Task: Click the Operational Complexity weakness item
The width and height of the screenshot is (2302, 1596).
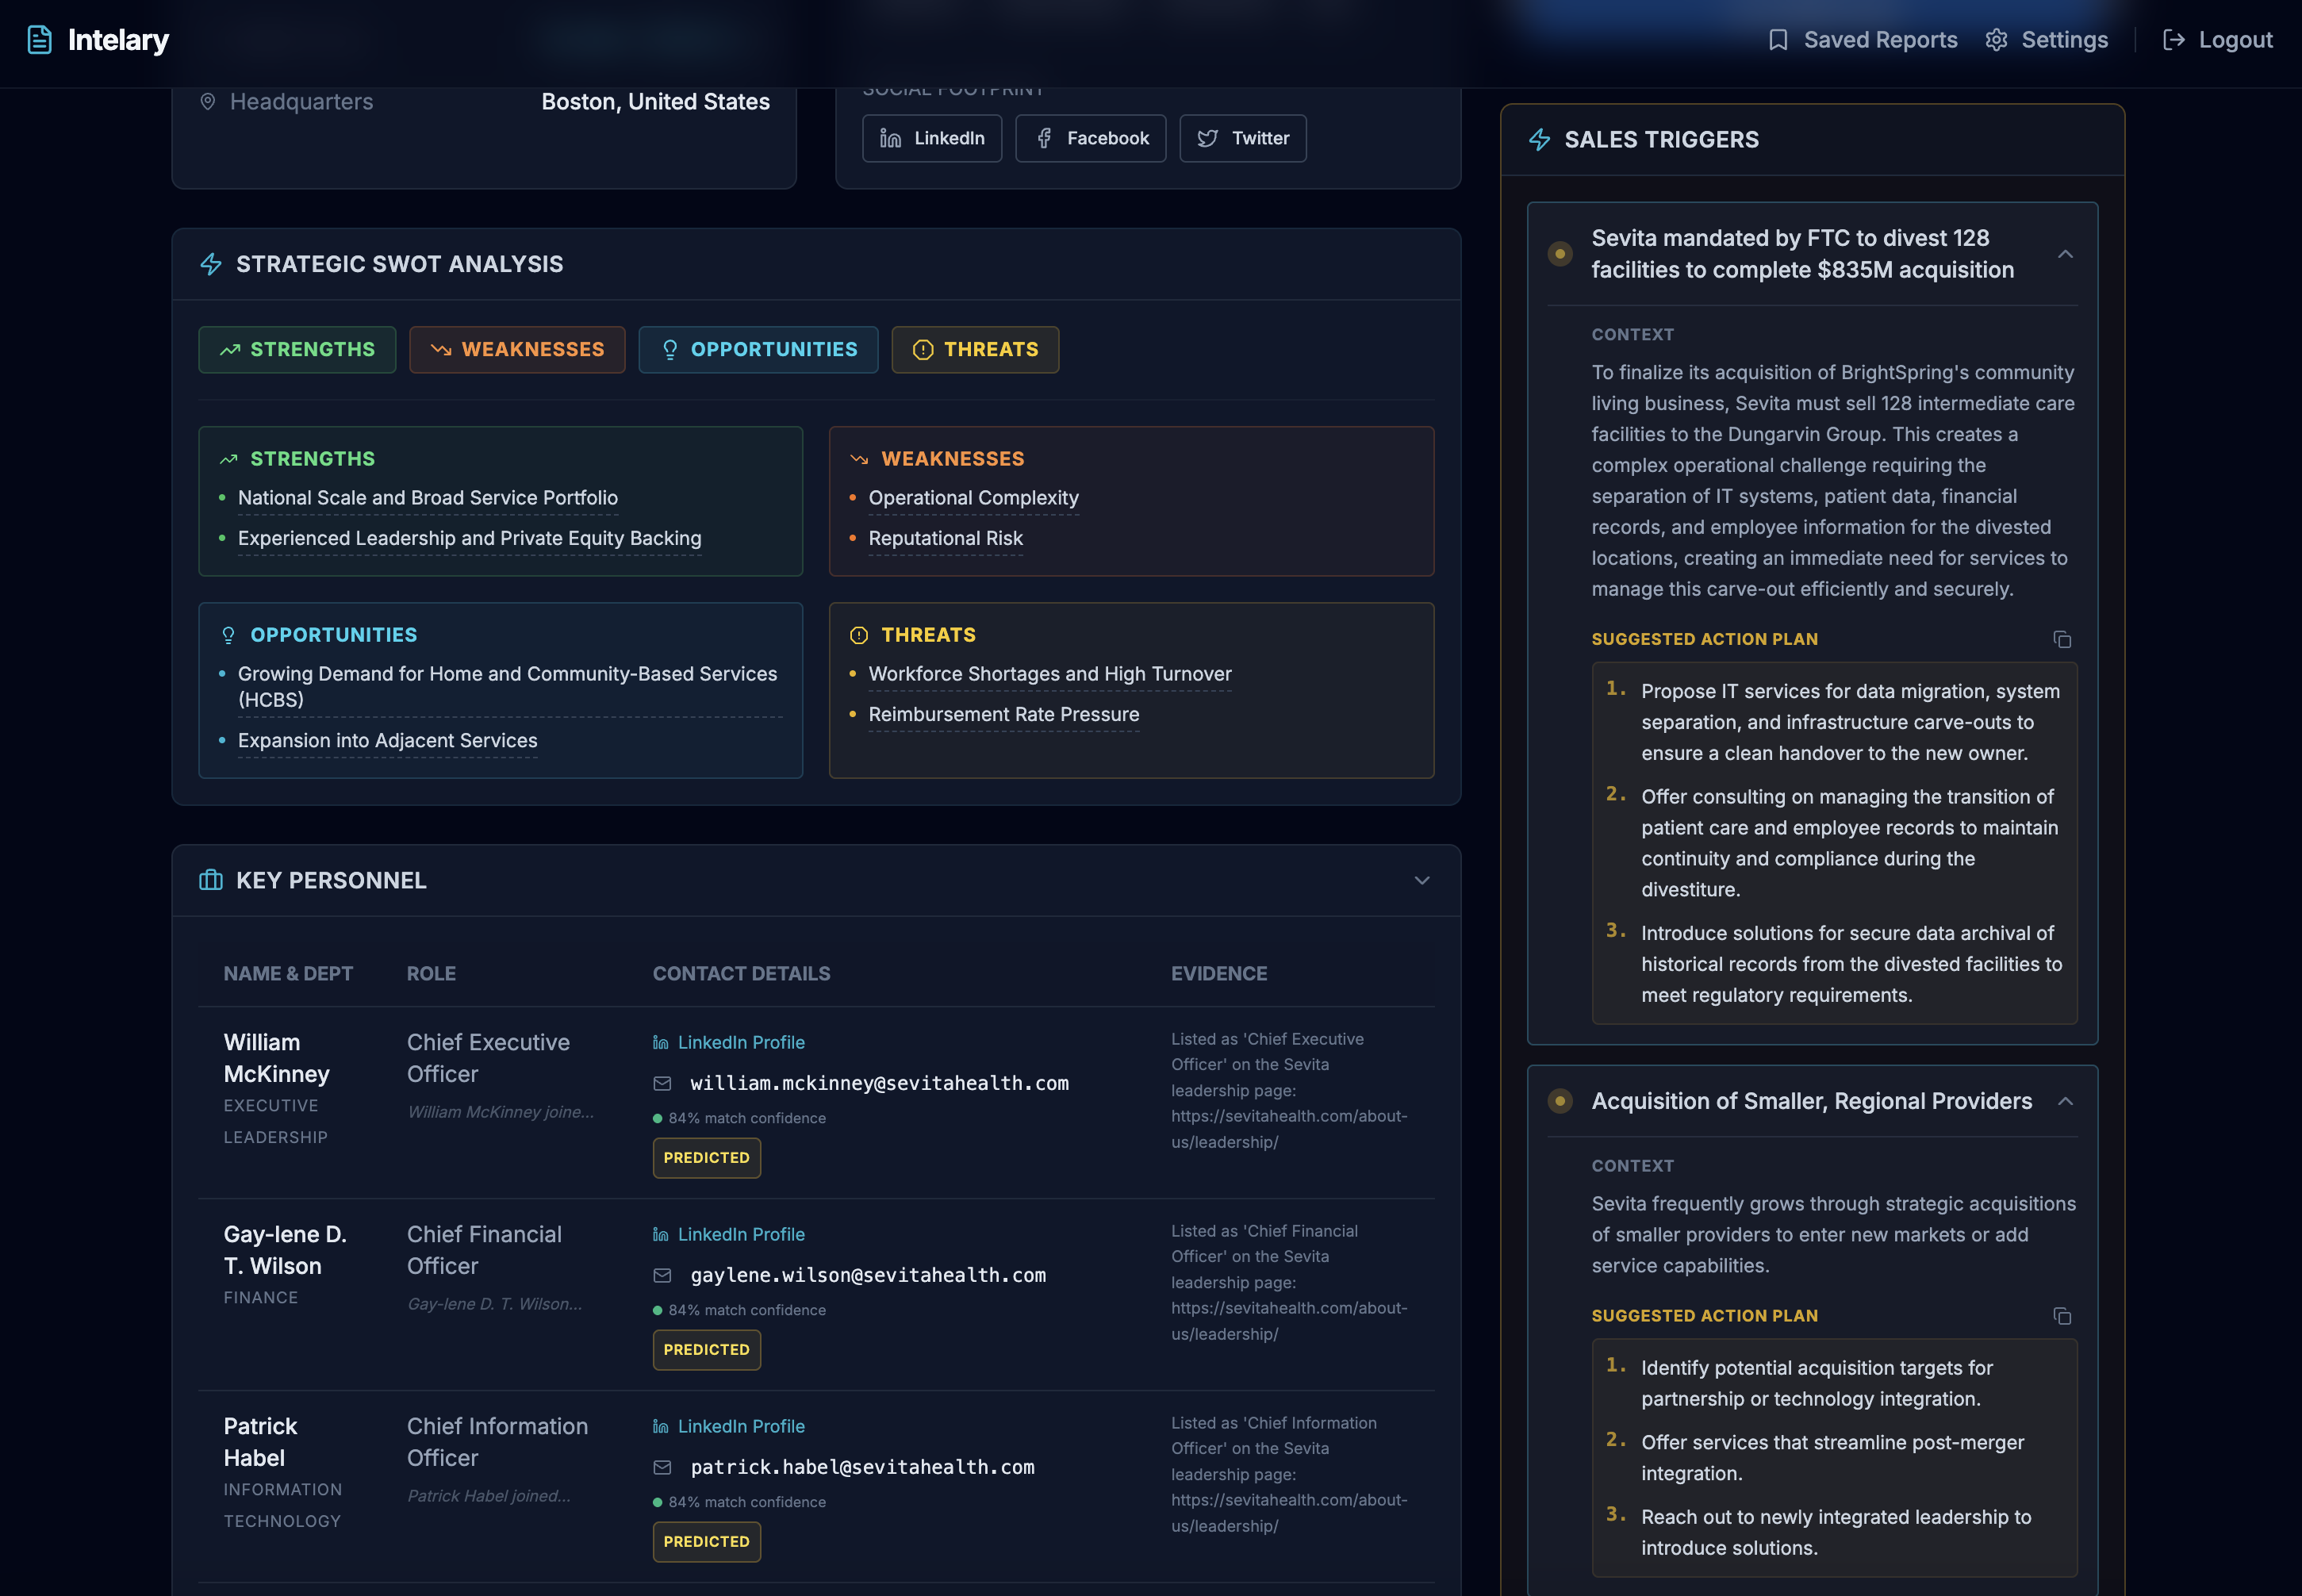Action: pyautogui.click(x=973, y=498)
